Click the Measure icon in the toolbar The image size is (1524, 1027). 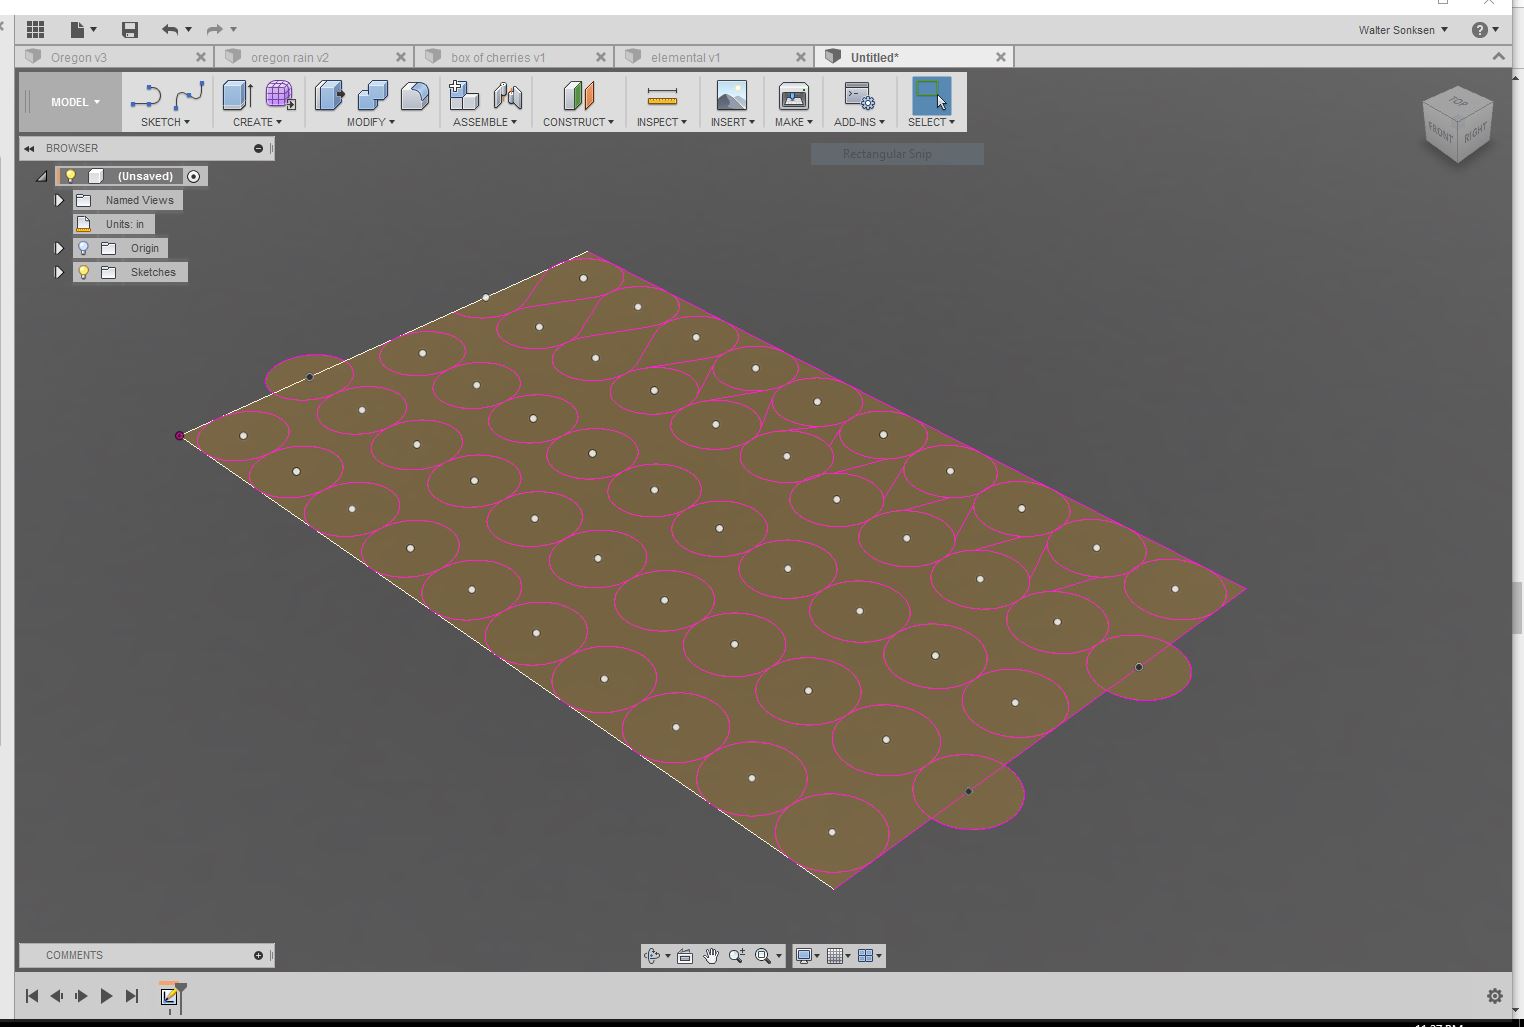pyautogui.click(x=660, y=97)
